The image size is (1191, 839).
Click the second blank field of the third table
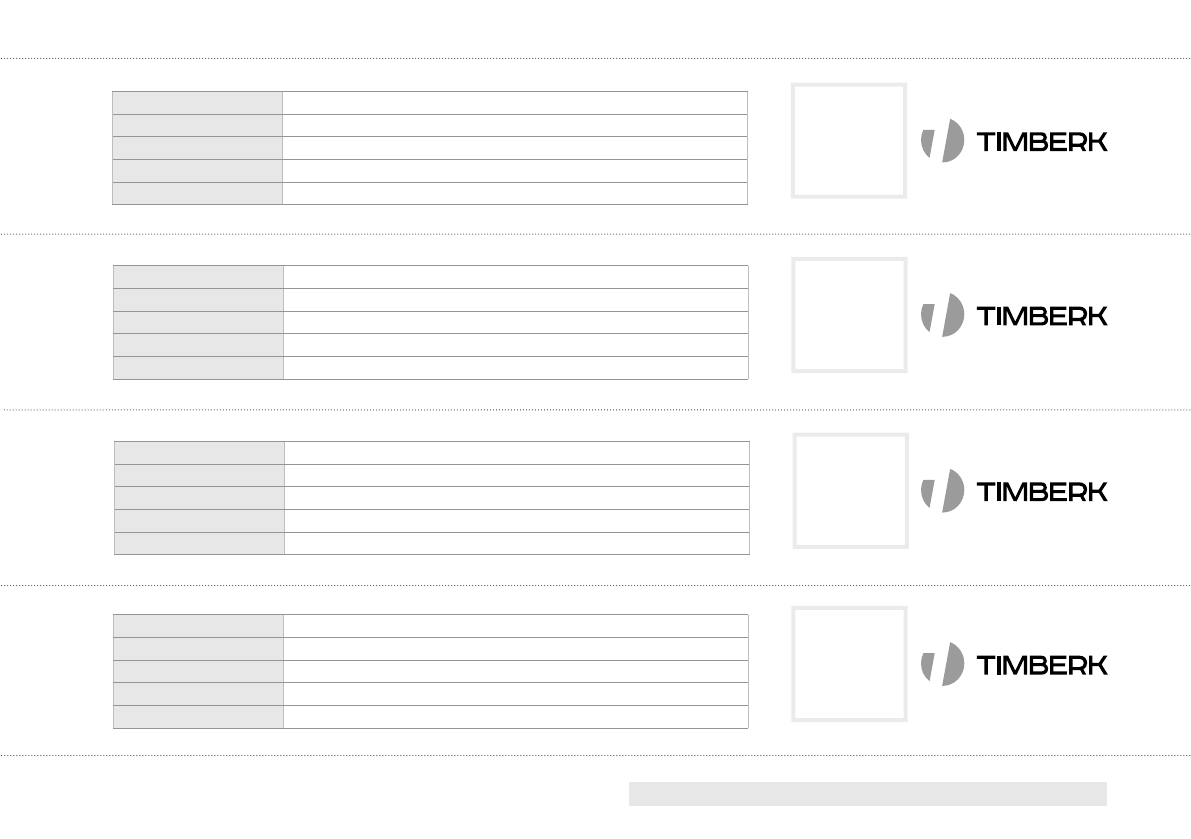coord(516,475)
